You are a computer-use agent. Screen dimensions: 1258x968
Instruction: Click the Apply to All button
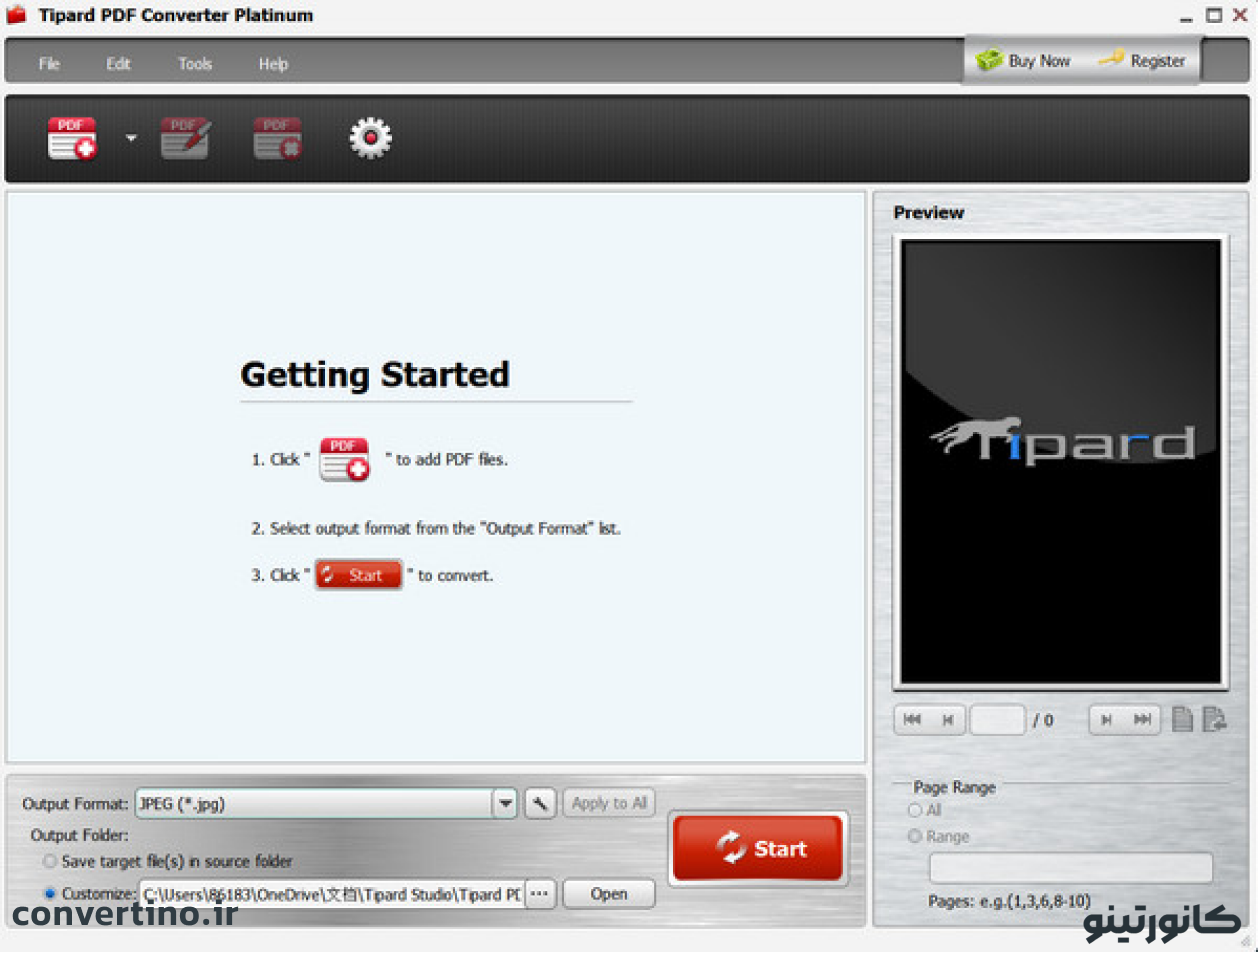[x=609, y=803]
